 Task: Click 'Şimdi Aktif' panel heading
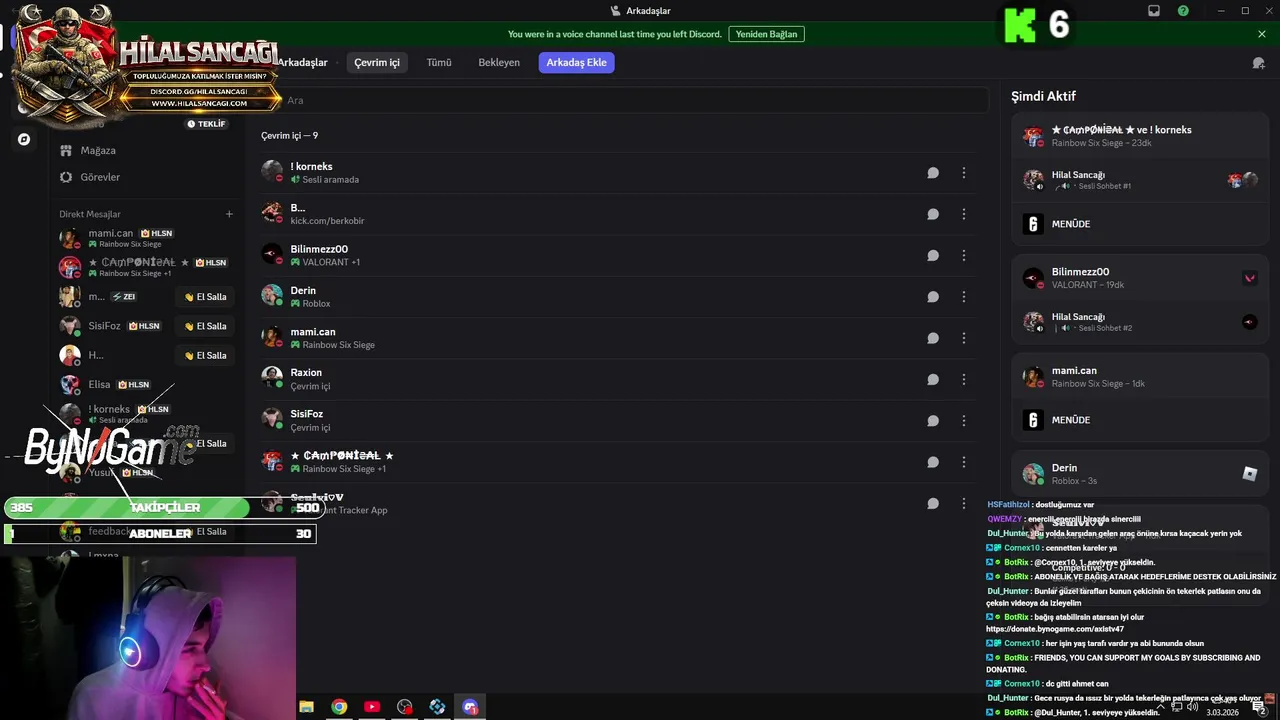coord(1043,97)
